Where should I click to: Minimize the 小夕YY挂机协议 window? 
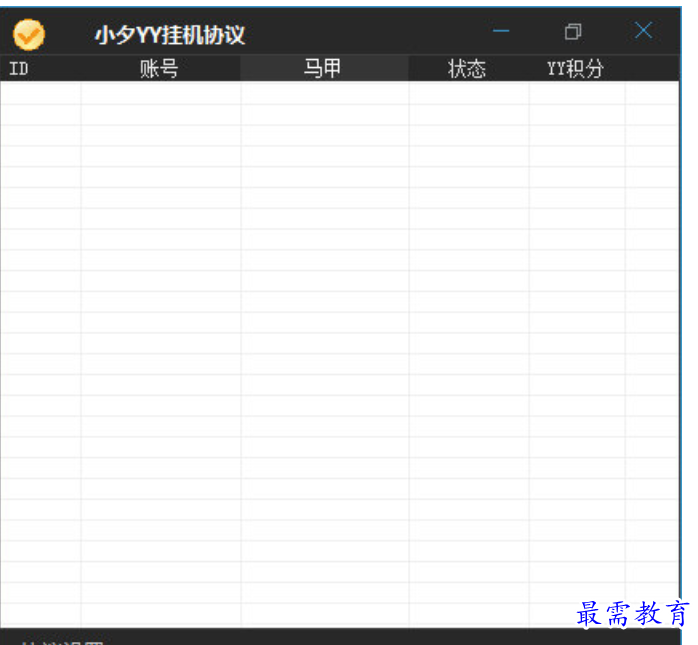[x=501, y=31]
